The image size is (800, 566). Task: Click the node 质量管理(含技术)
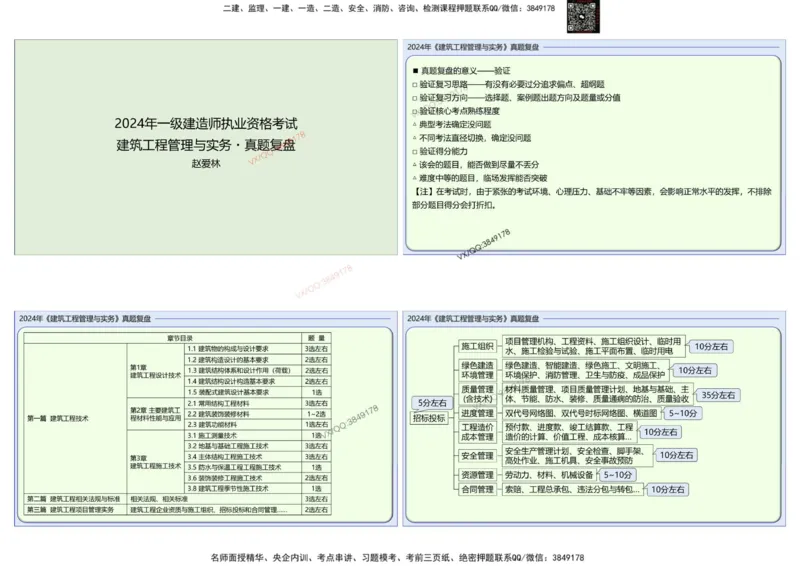477,394
